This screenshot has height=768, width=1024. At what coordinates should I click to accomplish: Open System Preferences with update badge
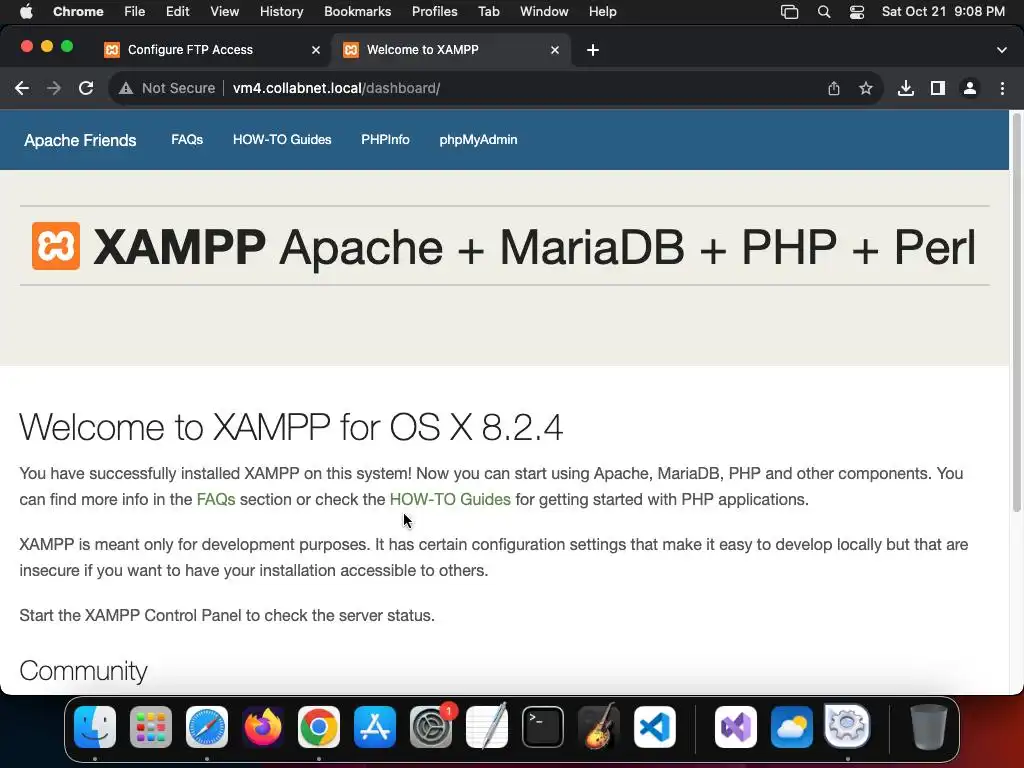point(431,727)
